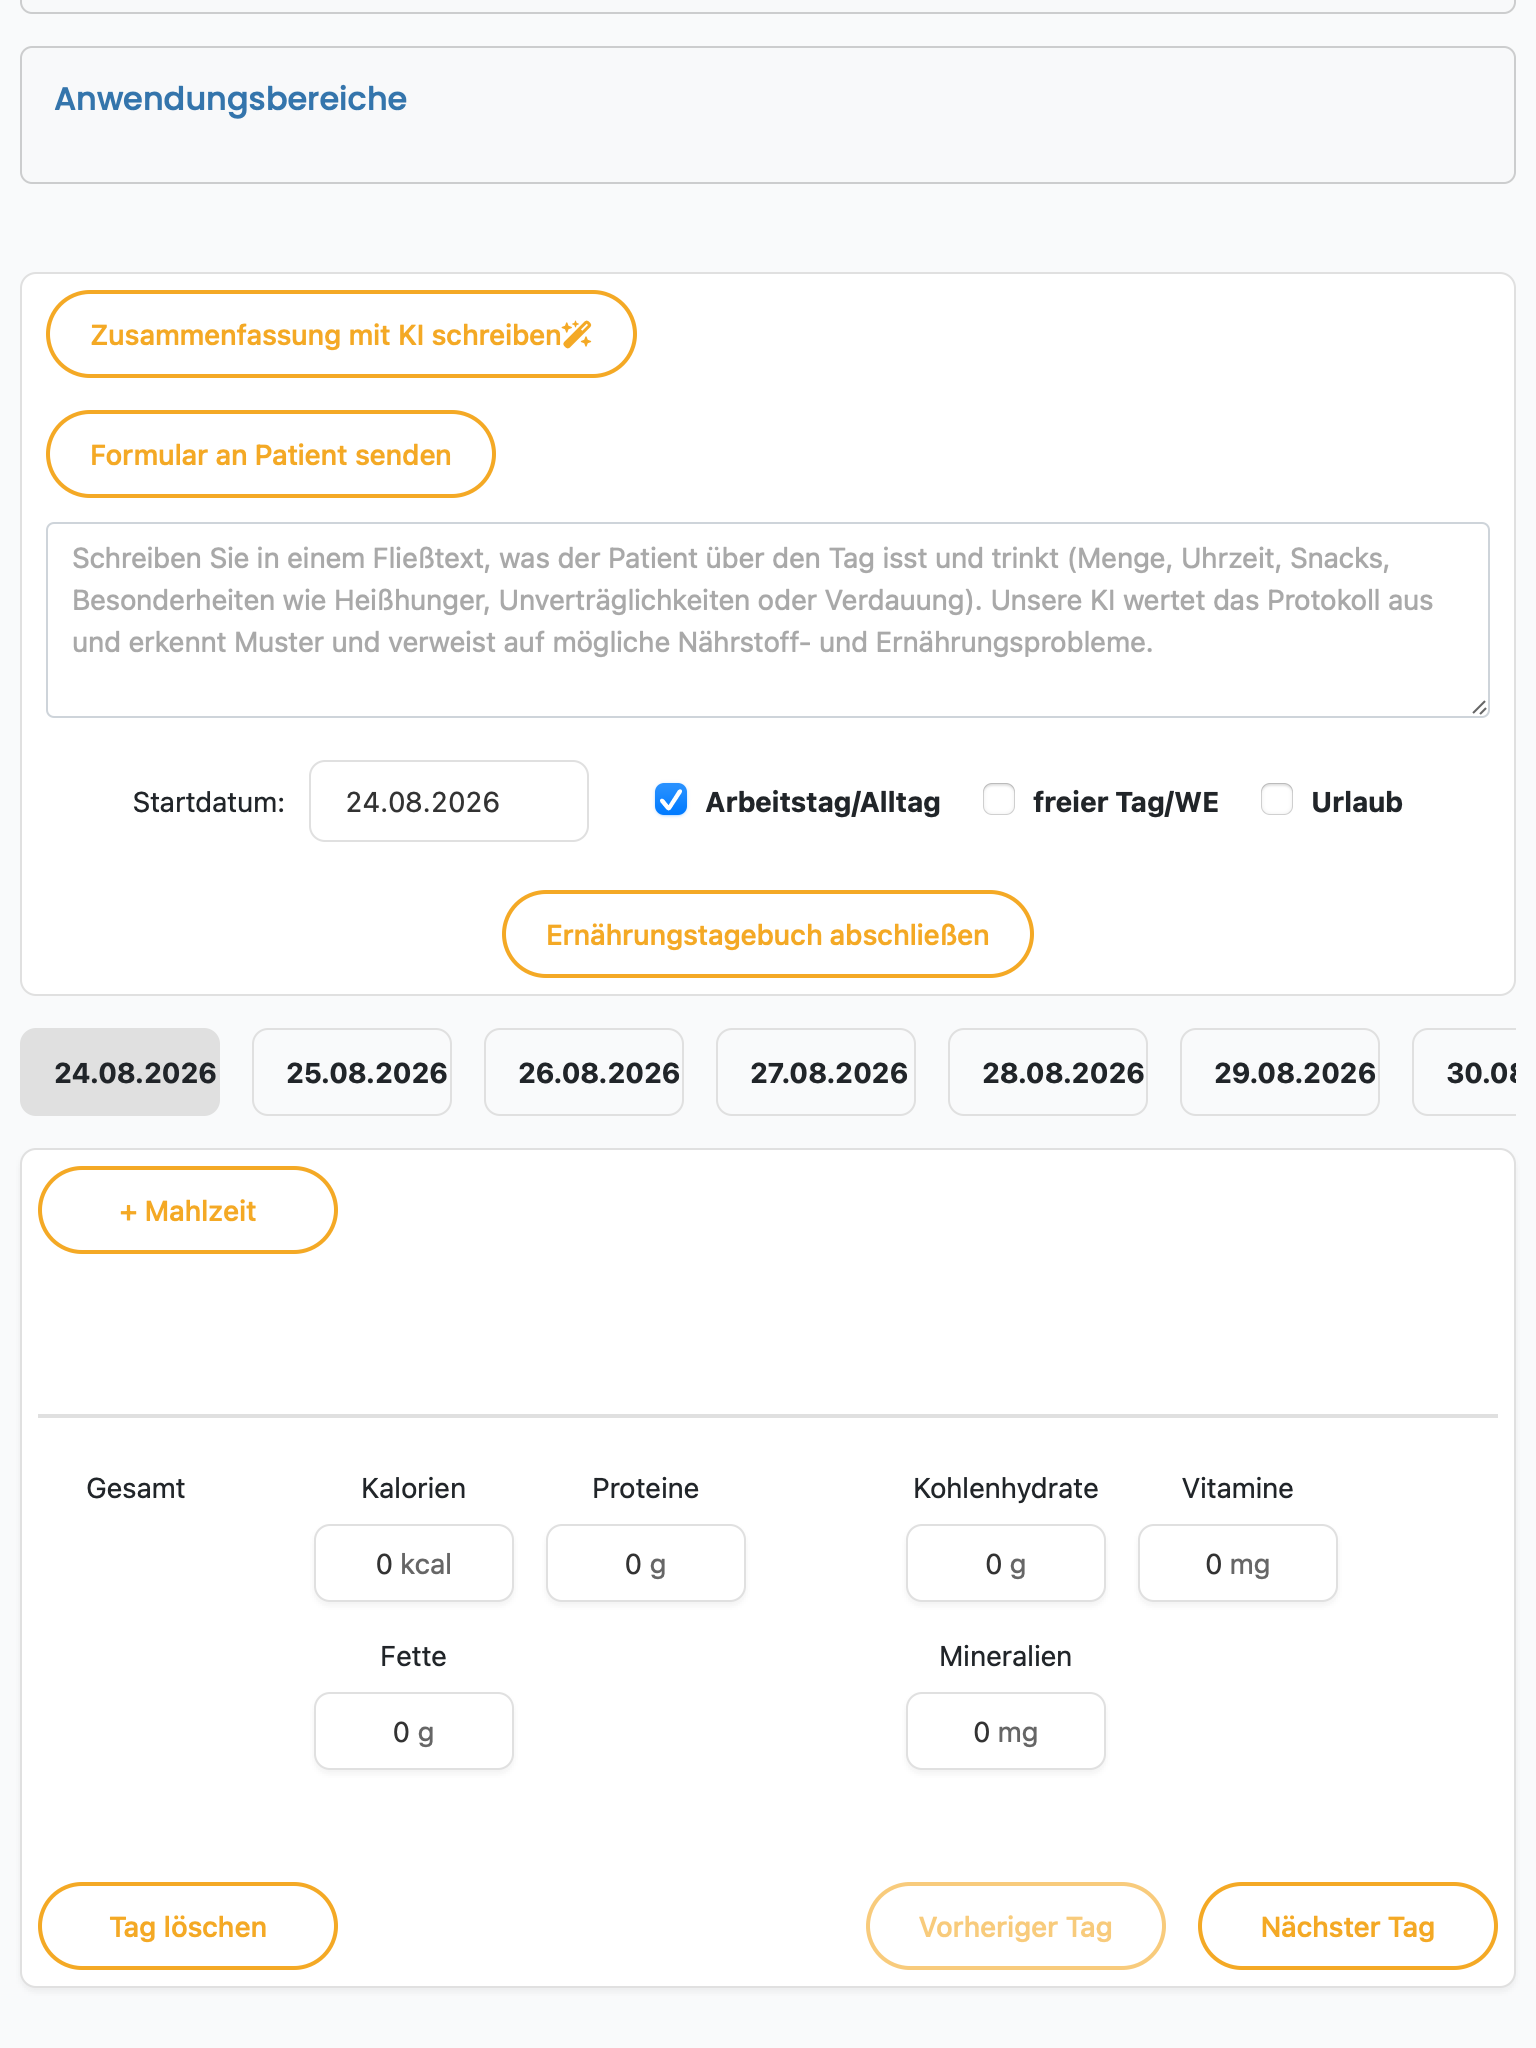1536x2048 pixels.
Task: Add a meal with + Mahlzeit
Action: click(x=188, y=1210)
